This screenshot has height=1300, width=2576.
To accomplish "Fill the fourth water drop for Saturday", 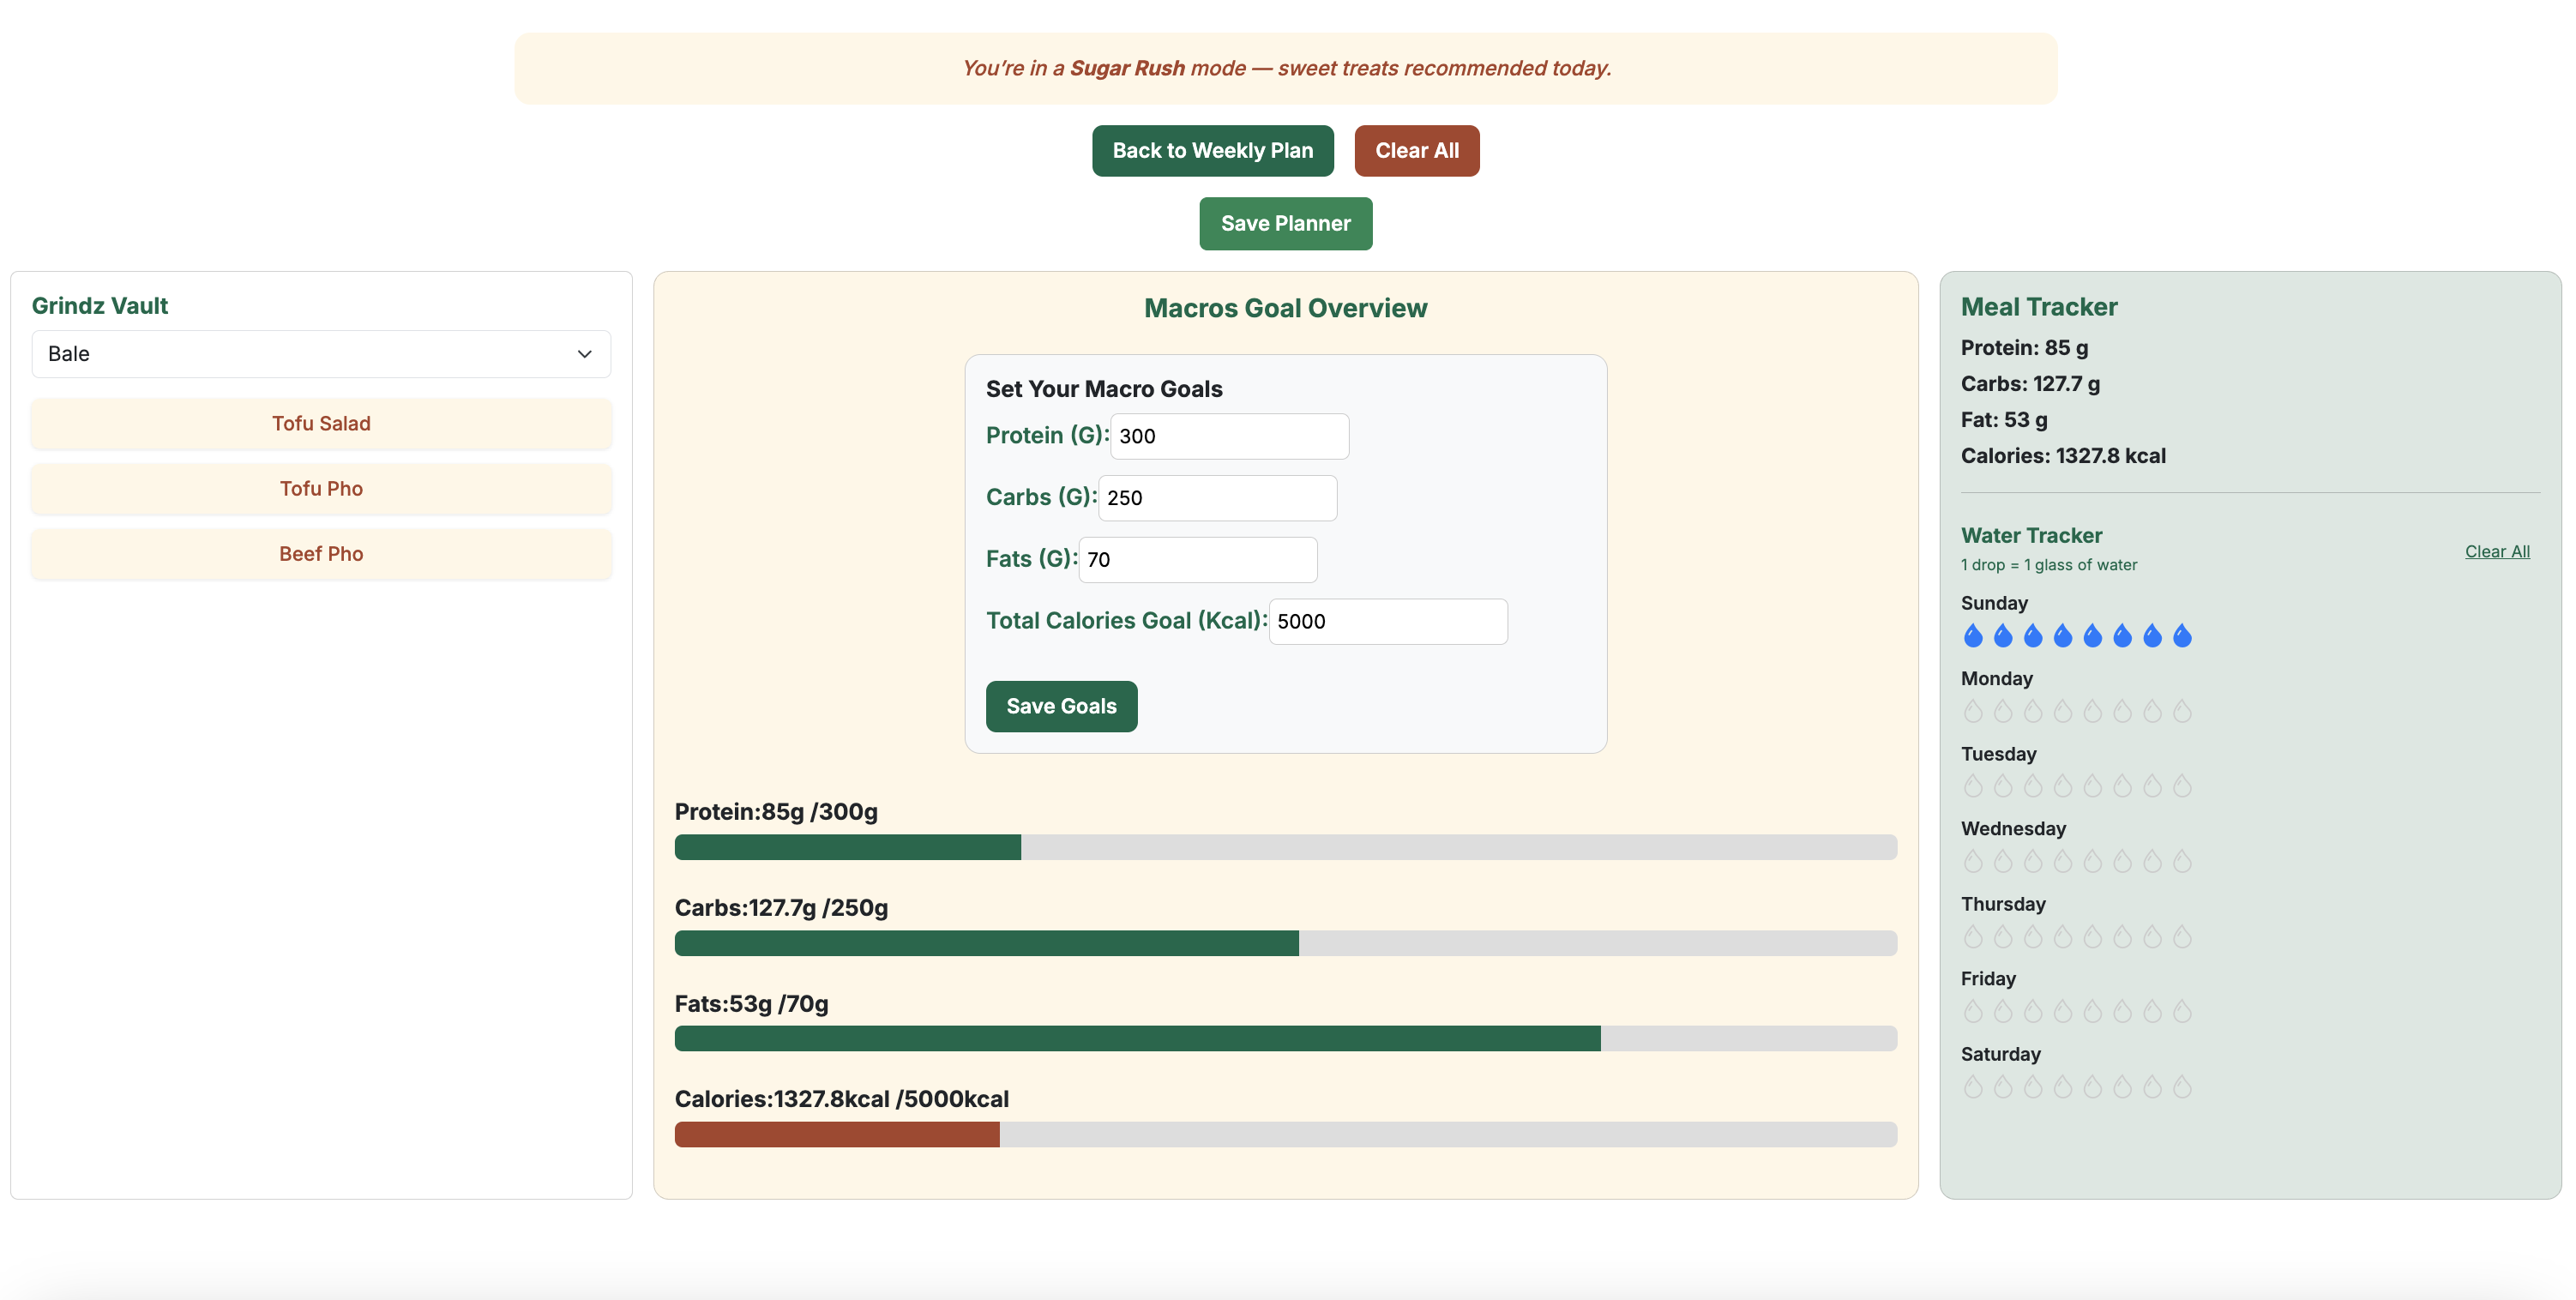I will click(x=2062, y=1087).
